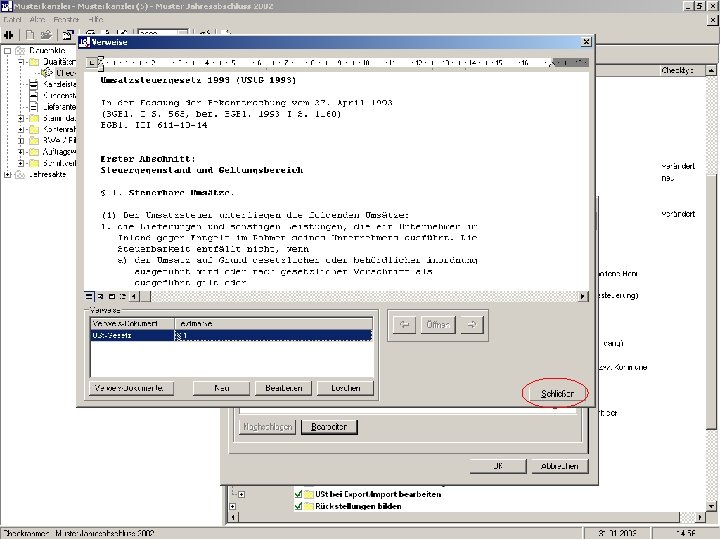Select the USt-Gesetz row in Verweise list

click(x=231, y=336)
